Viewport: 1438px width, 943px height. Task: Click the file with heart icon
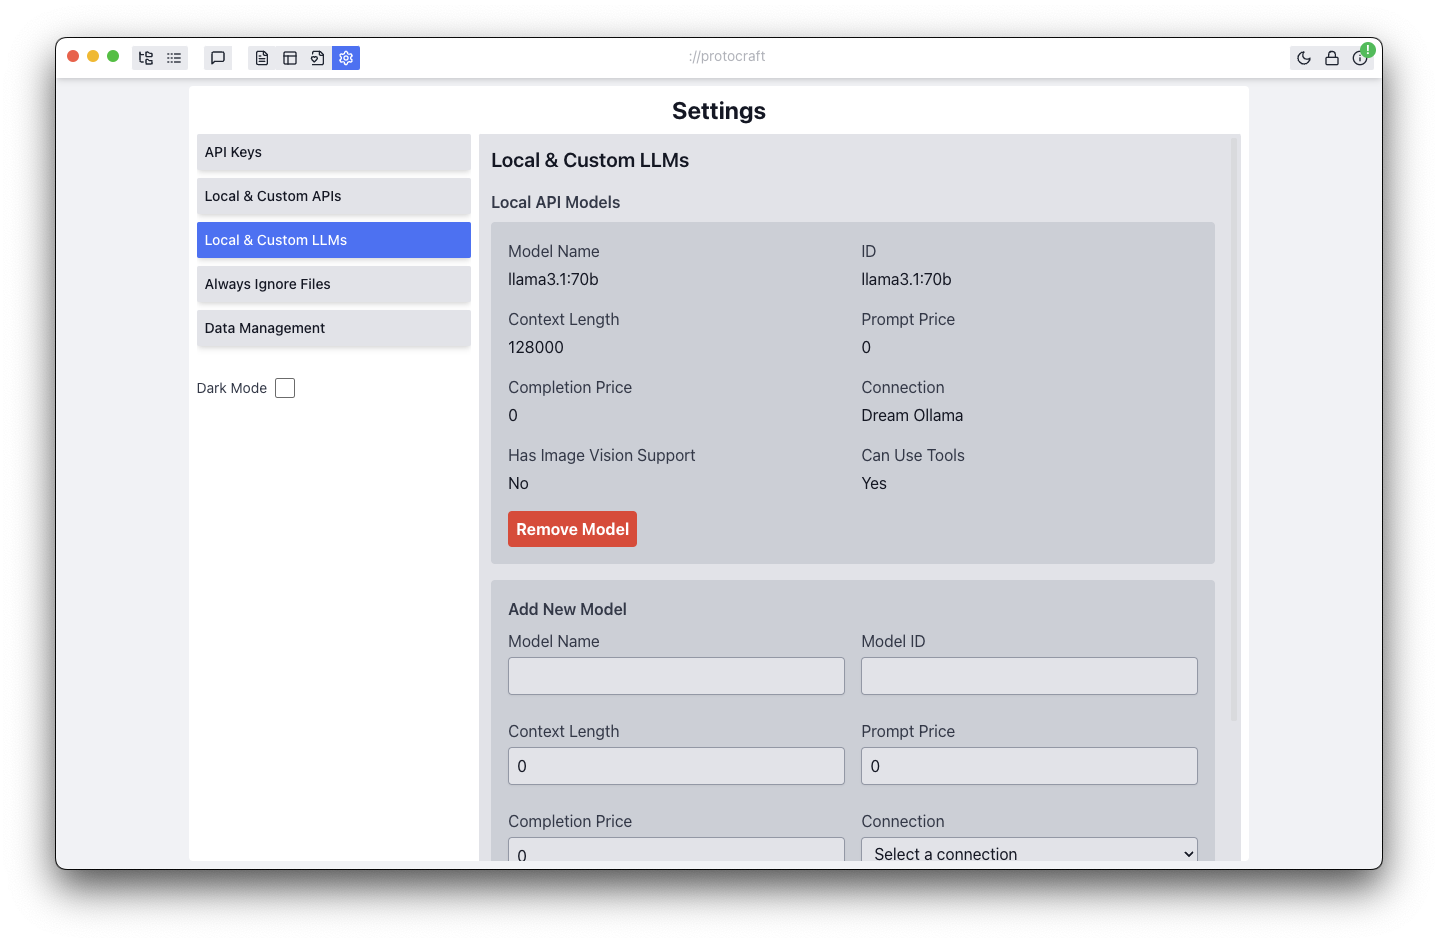pos(318,58)
